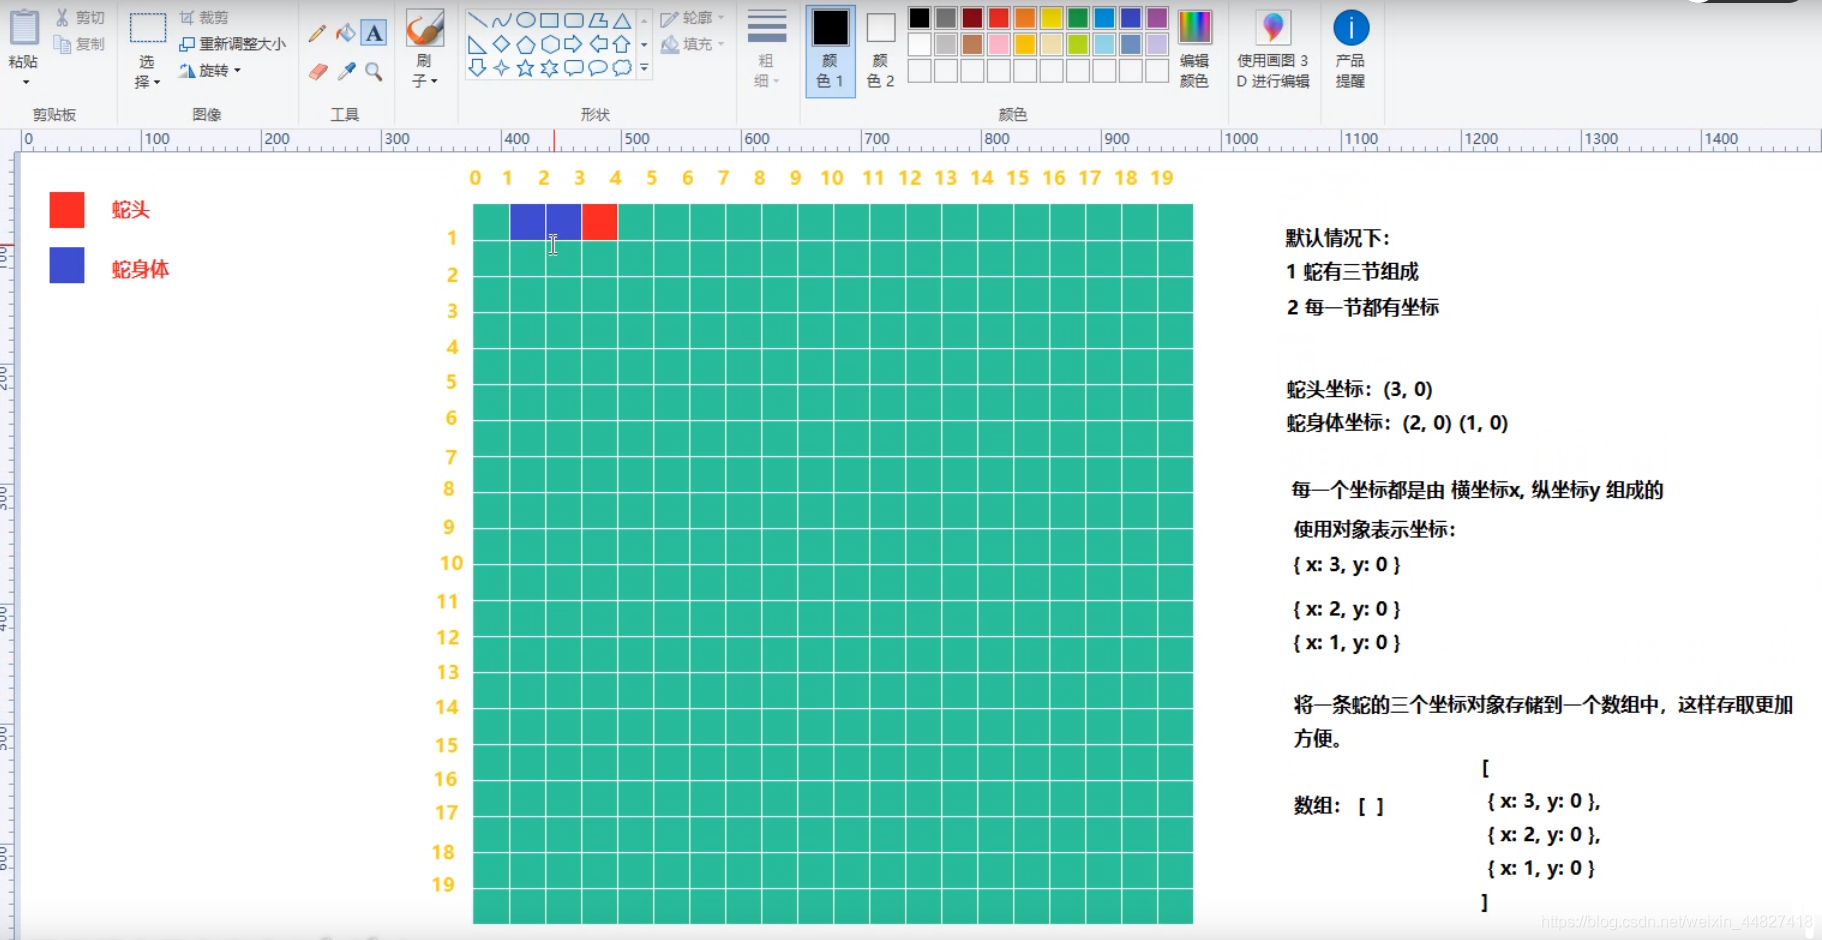Pick the Four-point star shape
This screenshot has width=1822, height=940.
click(501, 68)
